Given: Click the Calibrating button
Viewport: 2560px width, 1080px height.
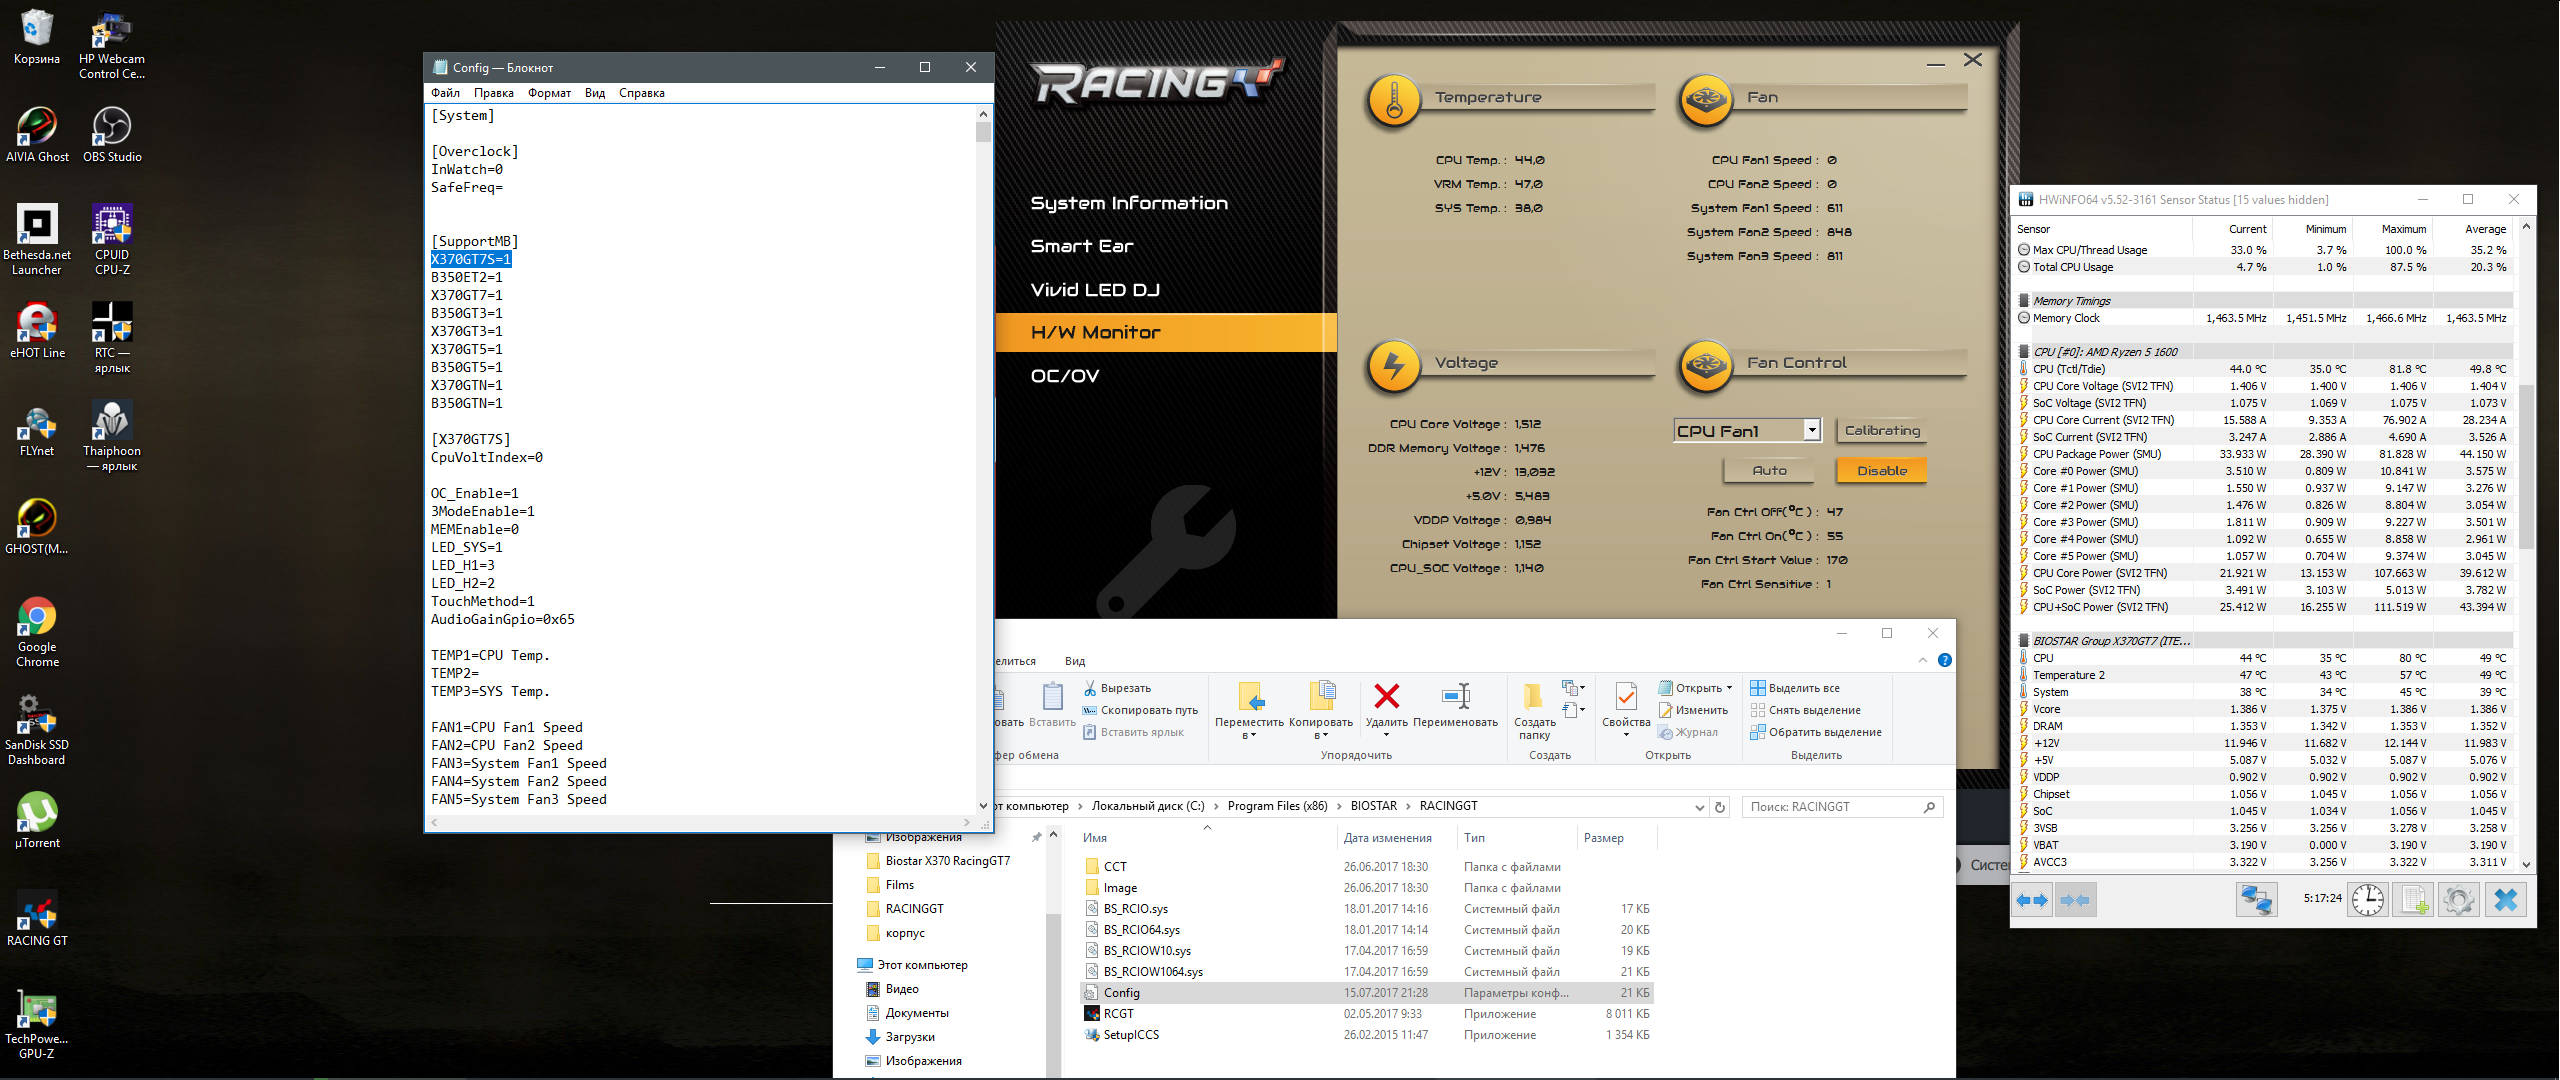Looking at the screenshot, I should [x=1881, y=430].
